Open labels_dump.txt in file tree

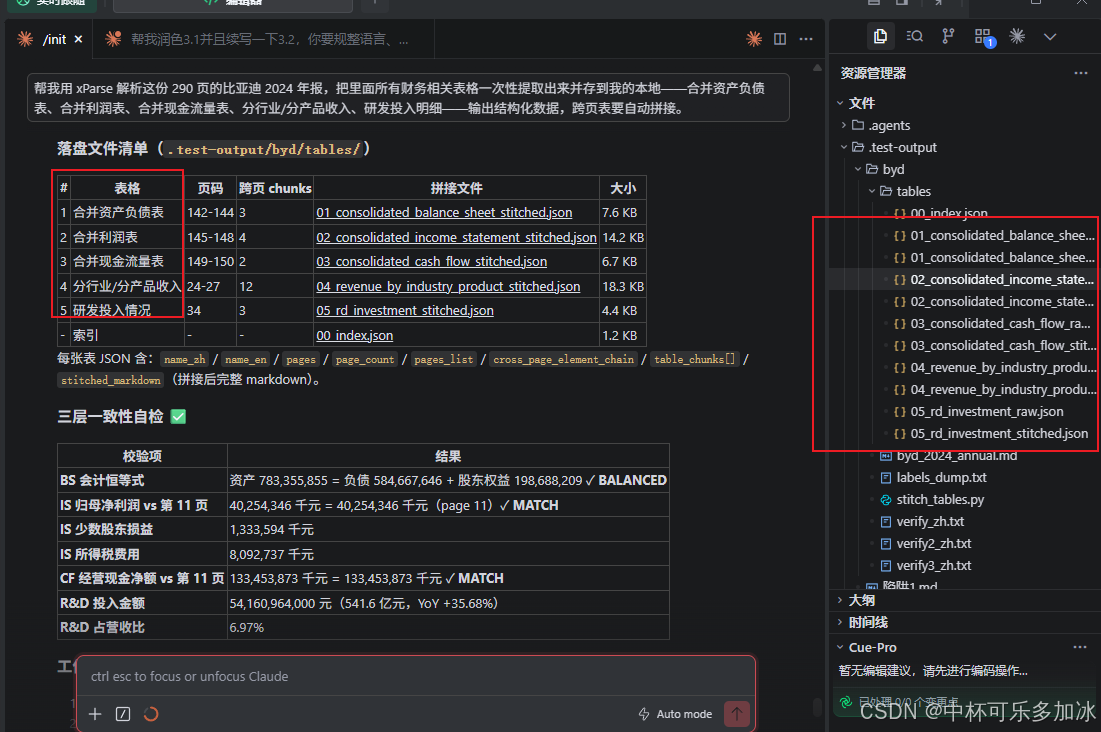click(941, 478)
